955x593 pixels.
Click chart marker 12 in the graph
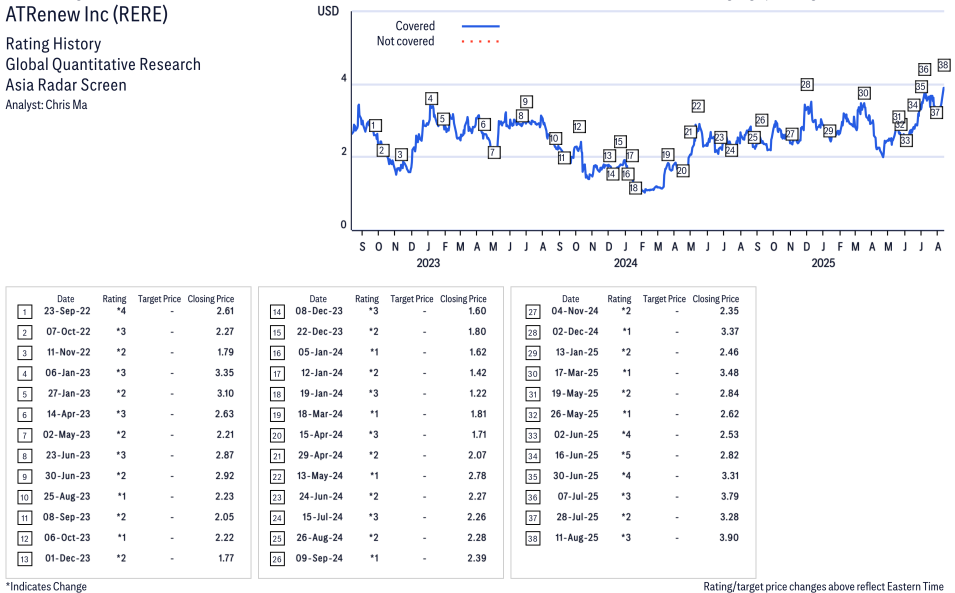tap(579, 127)
